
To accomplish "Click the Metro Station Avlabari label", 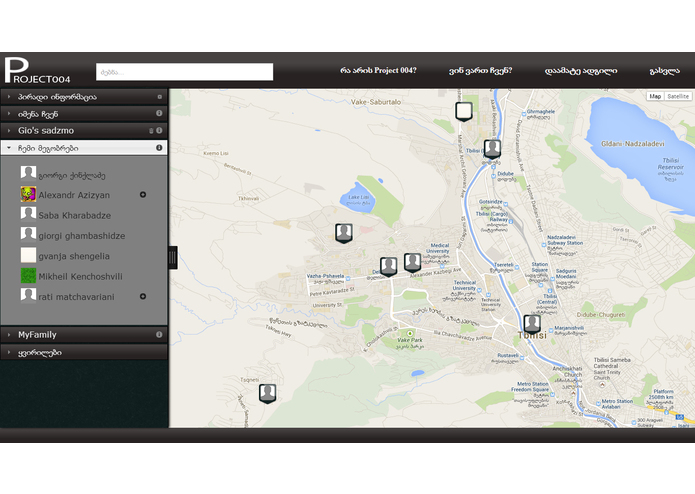I will [617, 404].
